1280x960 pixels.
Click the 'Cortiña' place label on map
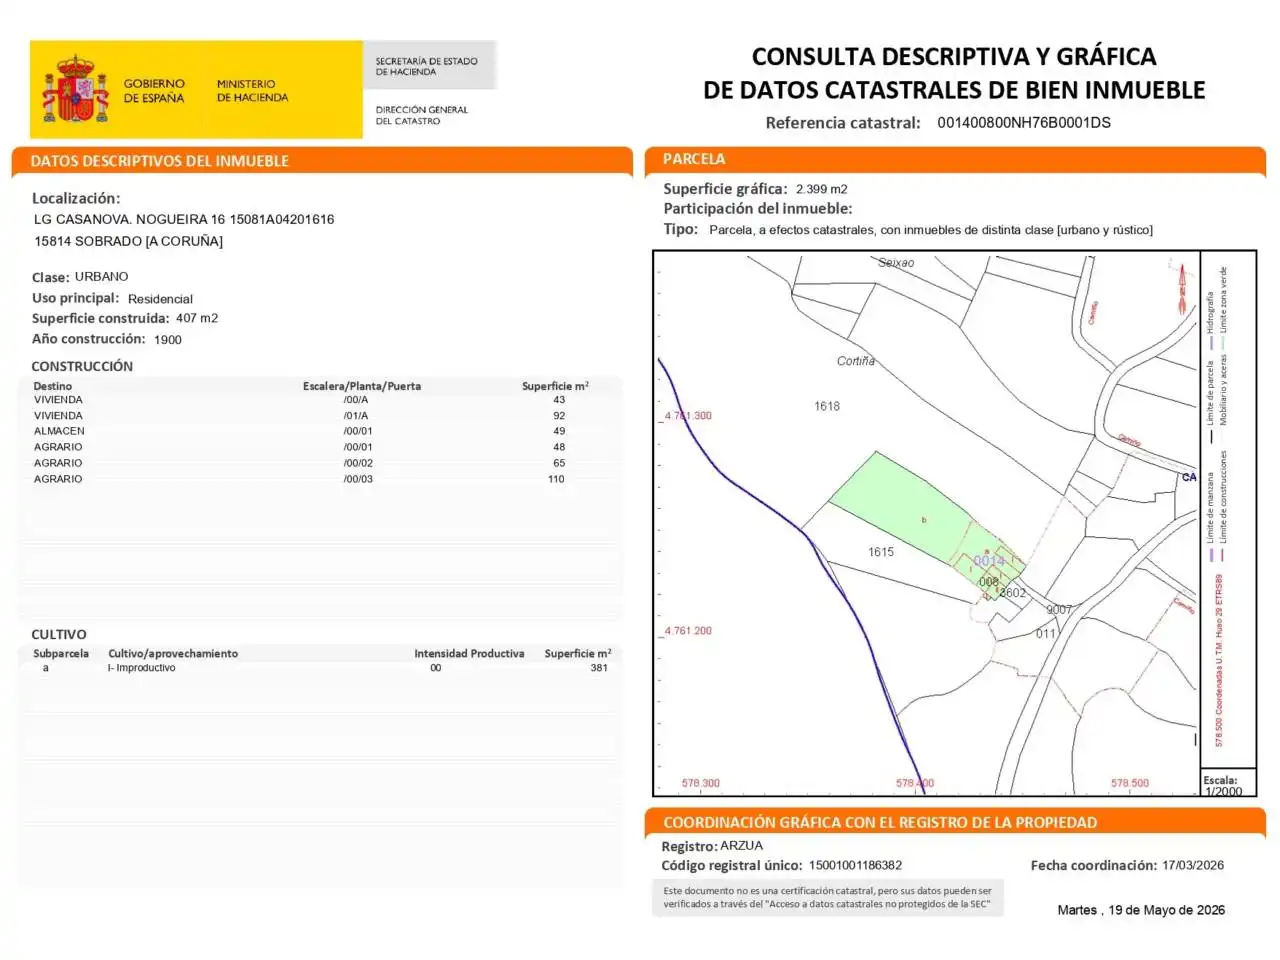click(856, 361)
